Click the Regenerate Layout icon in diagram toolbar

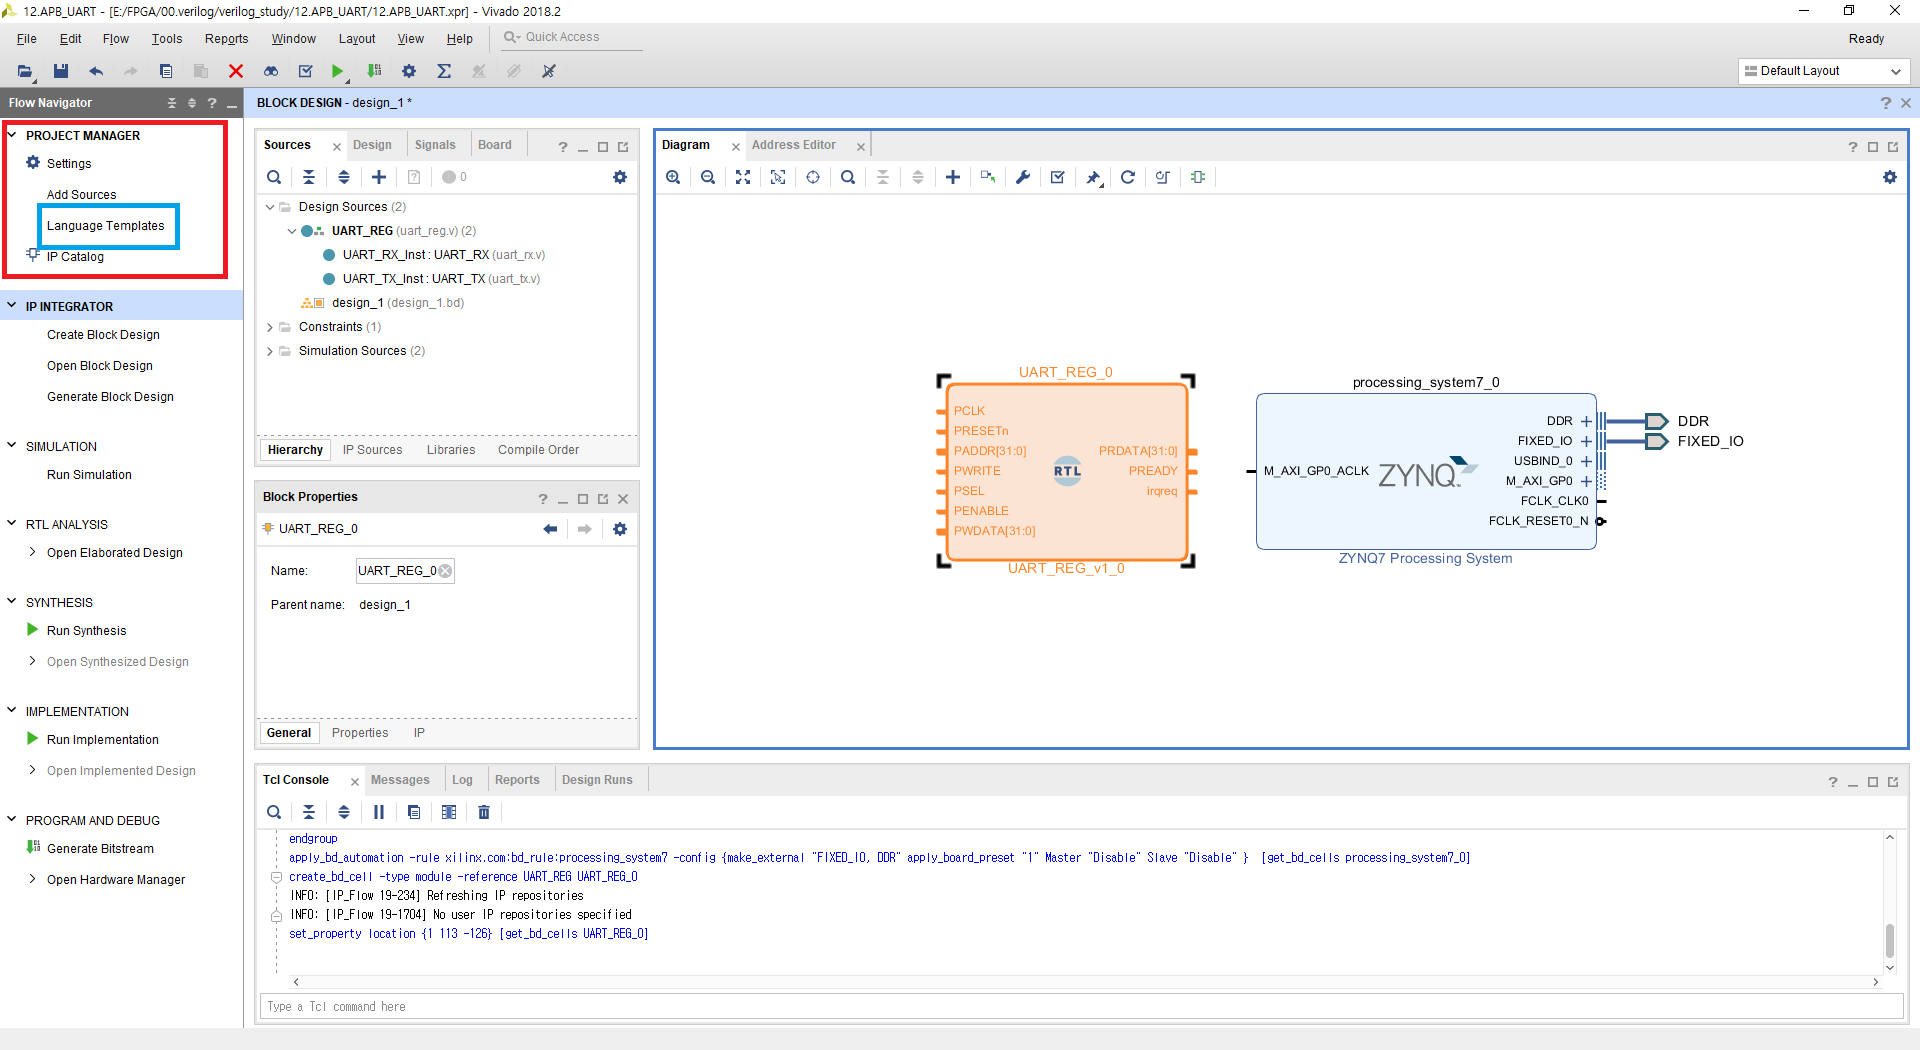coord(1128,177)
